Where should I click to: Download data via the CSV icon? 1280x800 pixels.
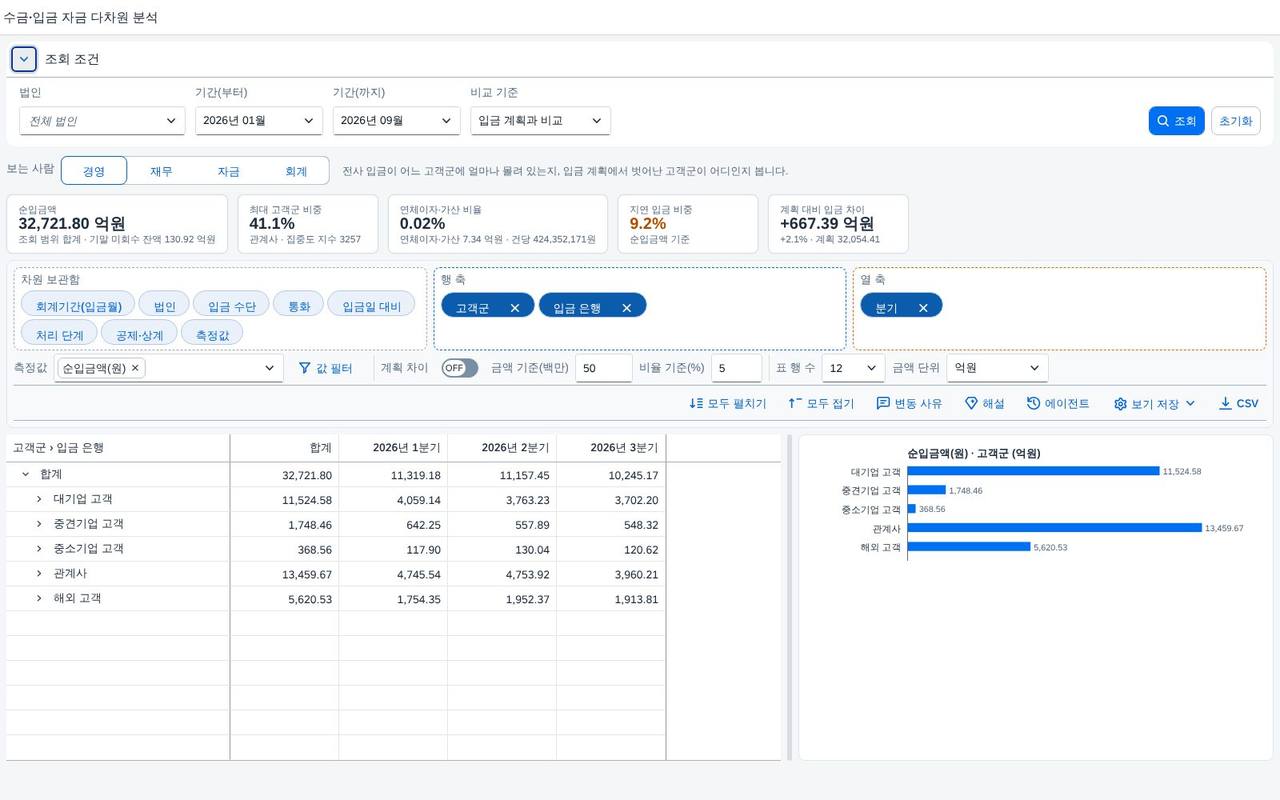click(1225, 404)
